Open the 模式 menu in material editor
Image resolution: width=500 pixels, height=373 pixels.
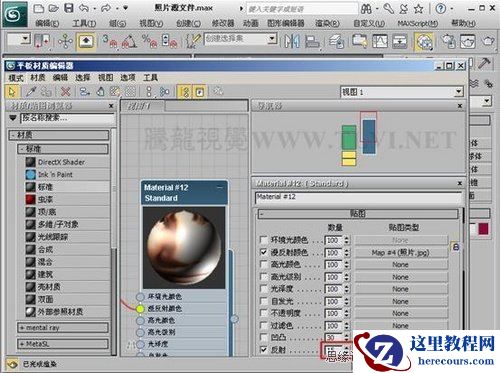pos(16,78)
